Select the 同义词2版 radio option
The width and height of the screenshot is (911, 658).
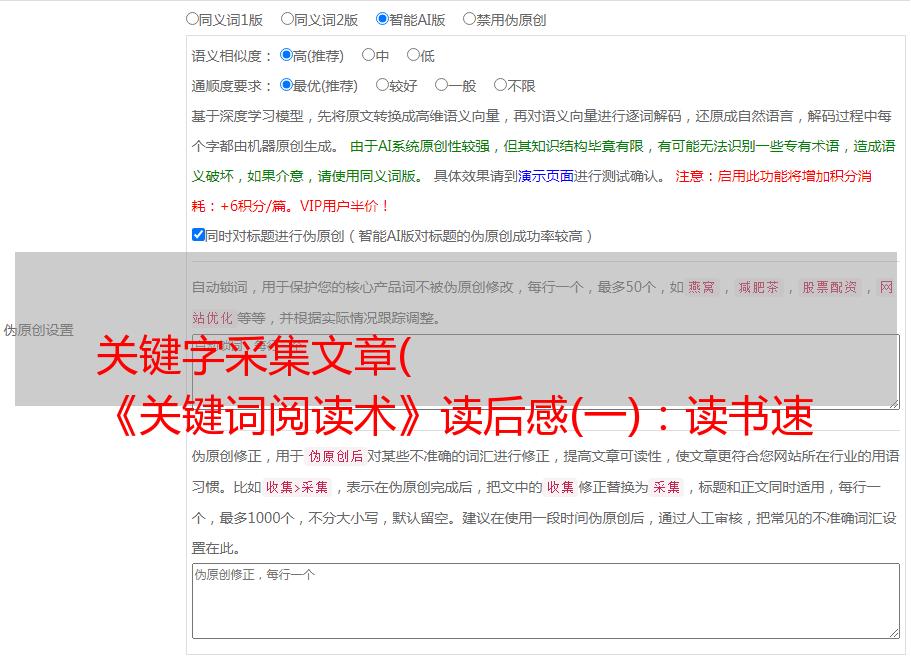(287, 19)
